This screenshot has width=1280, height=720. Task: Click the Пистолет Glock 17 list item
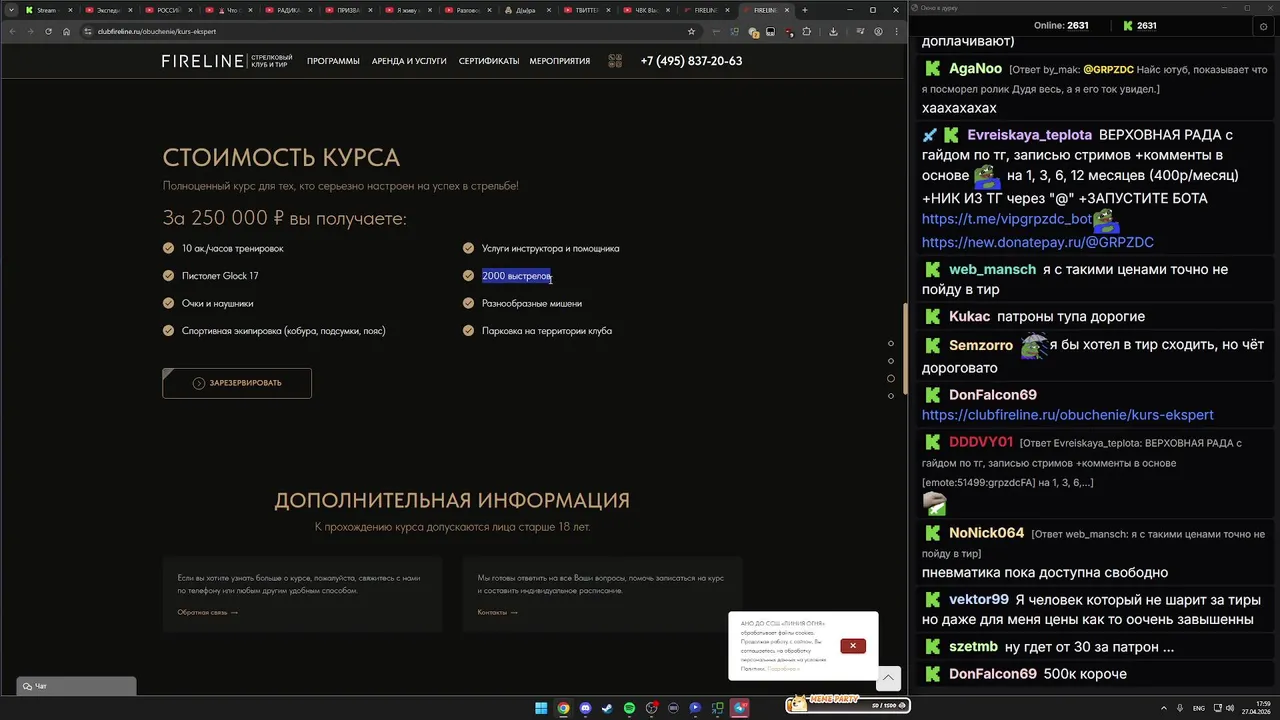coord(220,276)
